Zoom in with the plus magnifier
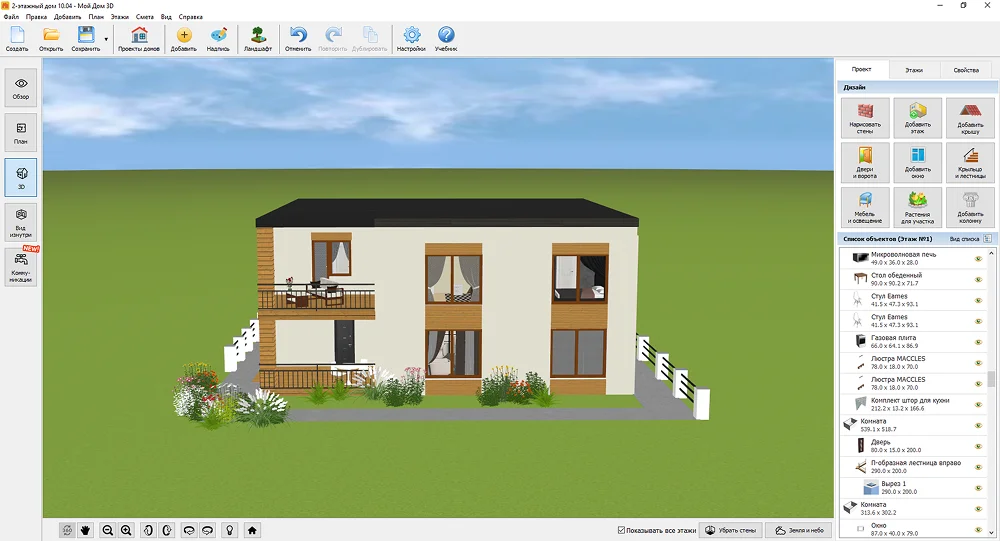 (126, 530)
